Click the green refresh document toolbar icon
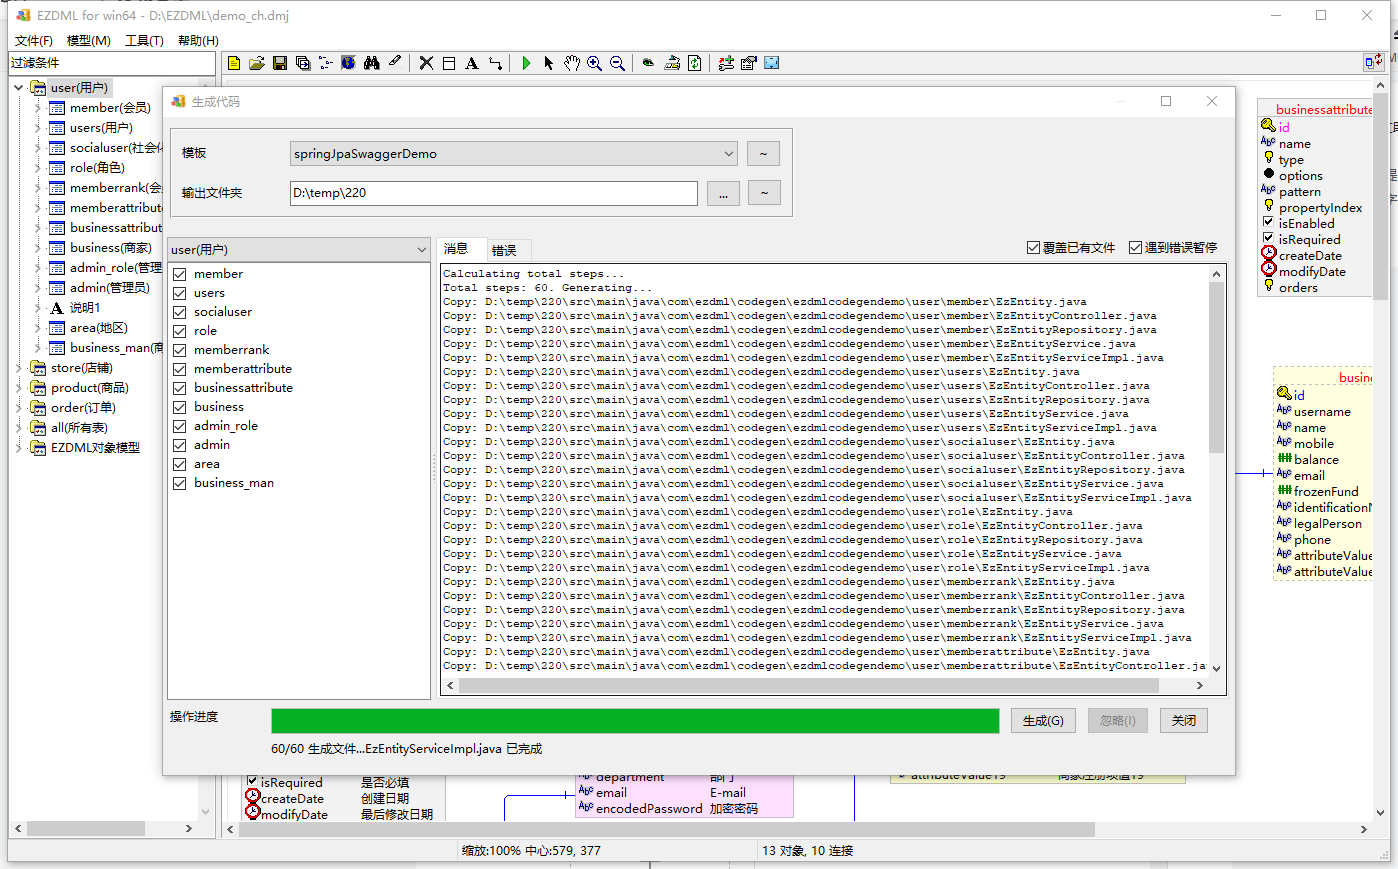 [695, 63]
